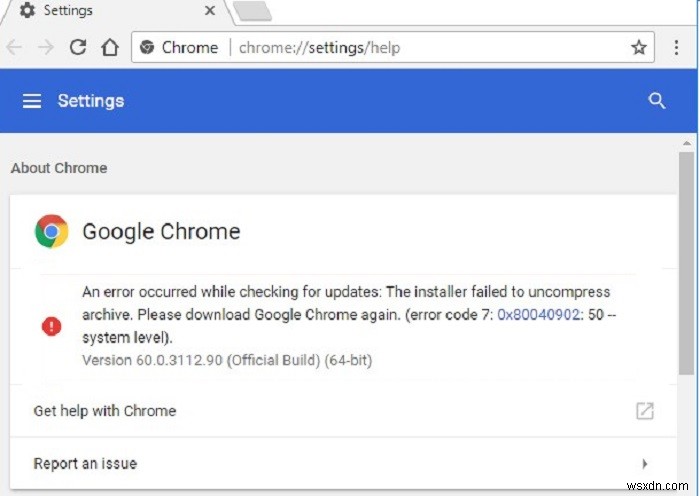Screen dimensions: 700x496
Task: Click the scrollbar up arrow
Action: point(687,143)
